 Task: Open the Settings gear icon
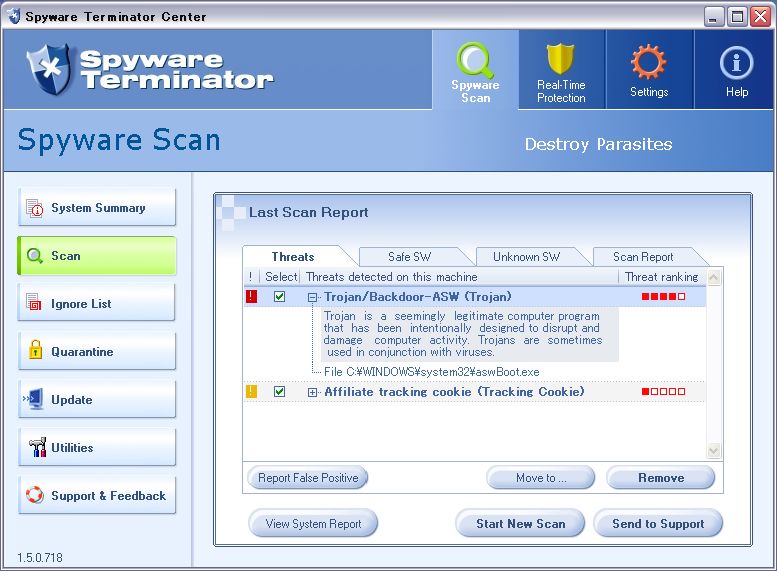pyautogui.click(x=648, y=63)
